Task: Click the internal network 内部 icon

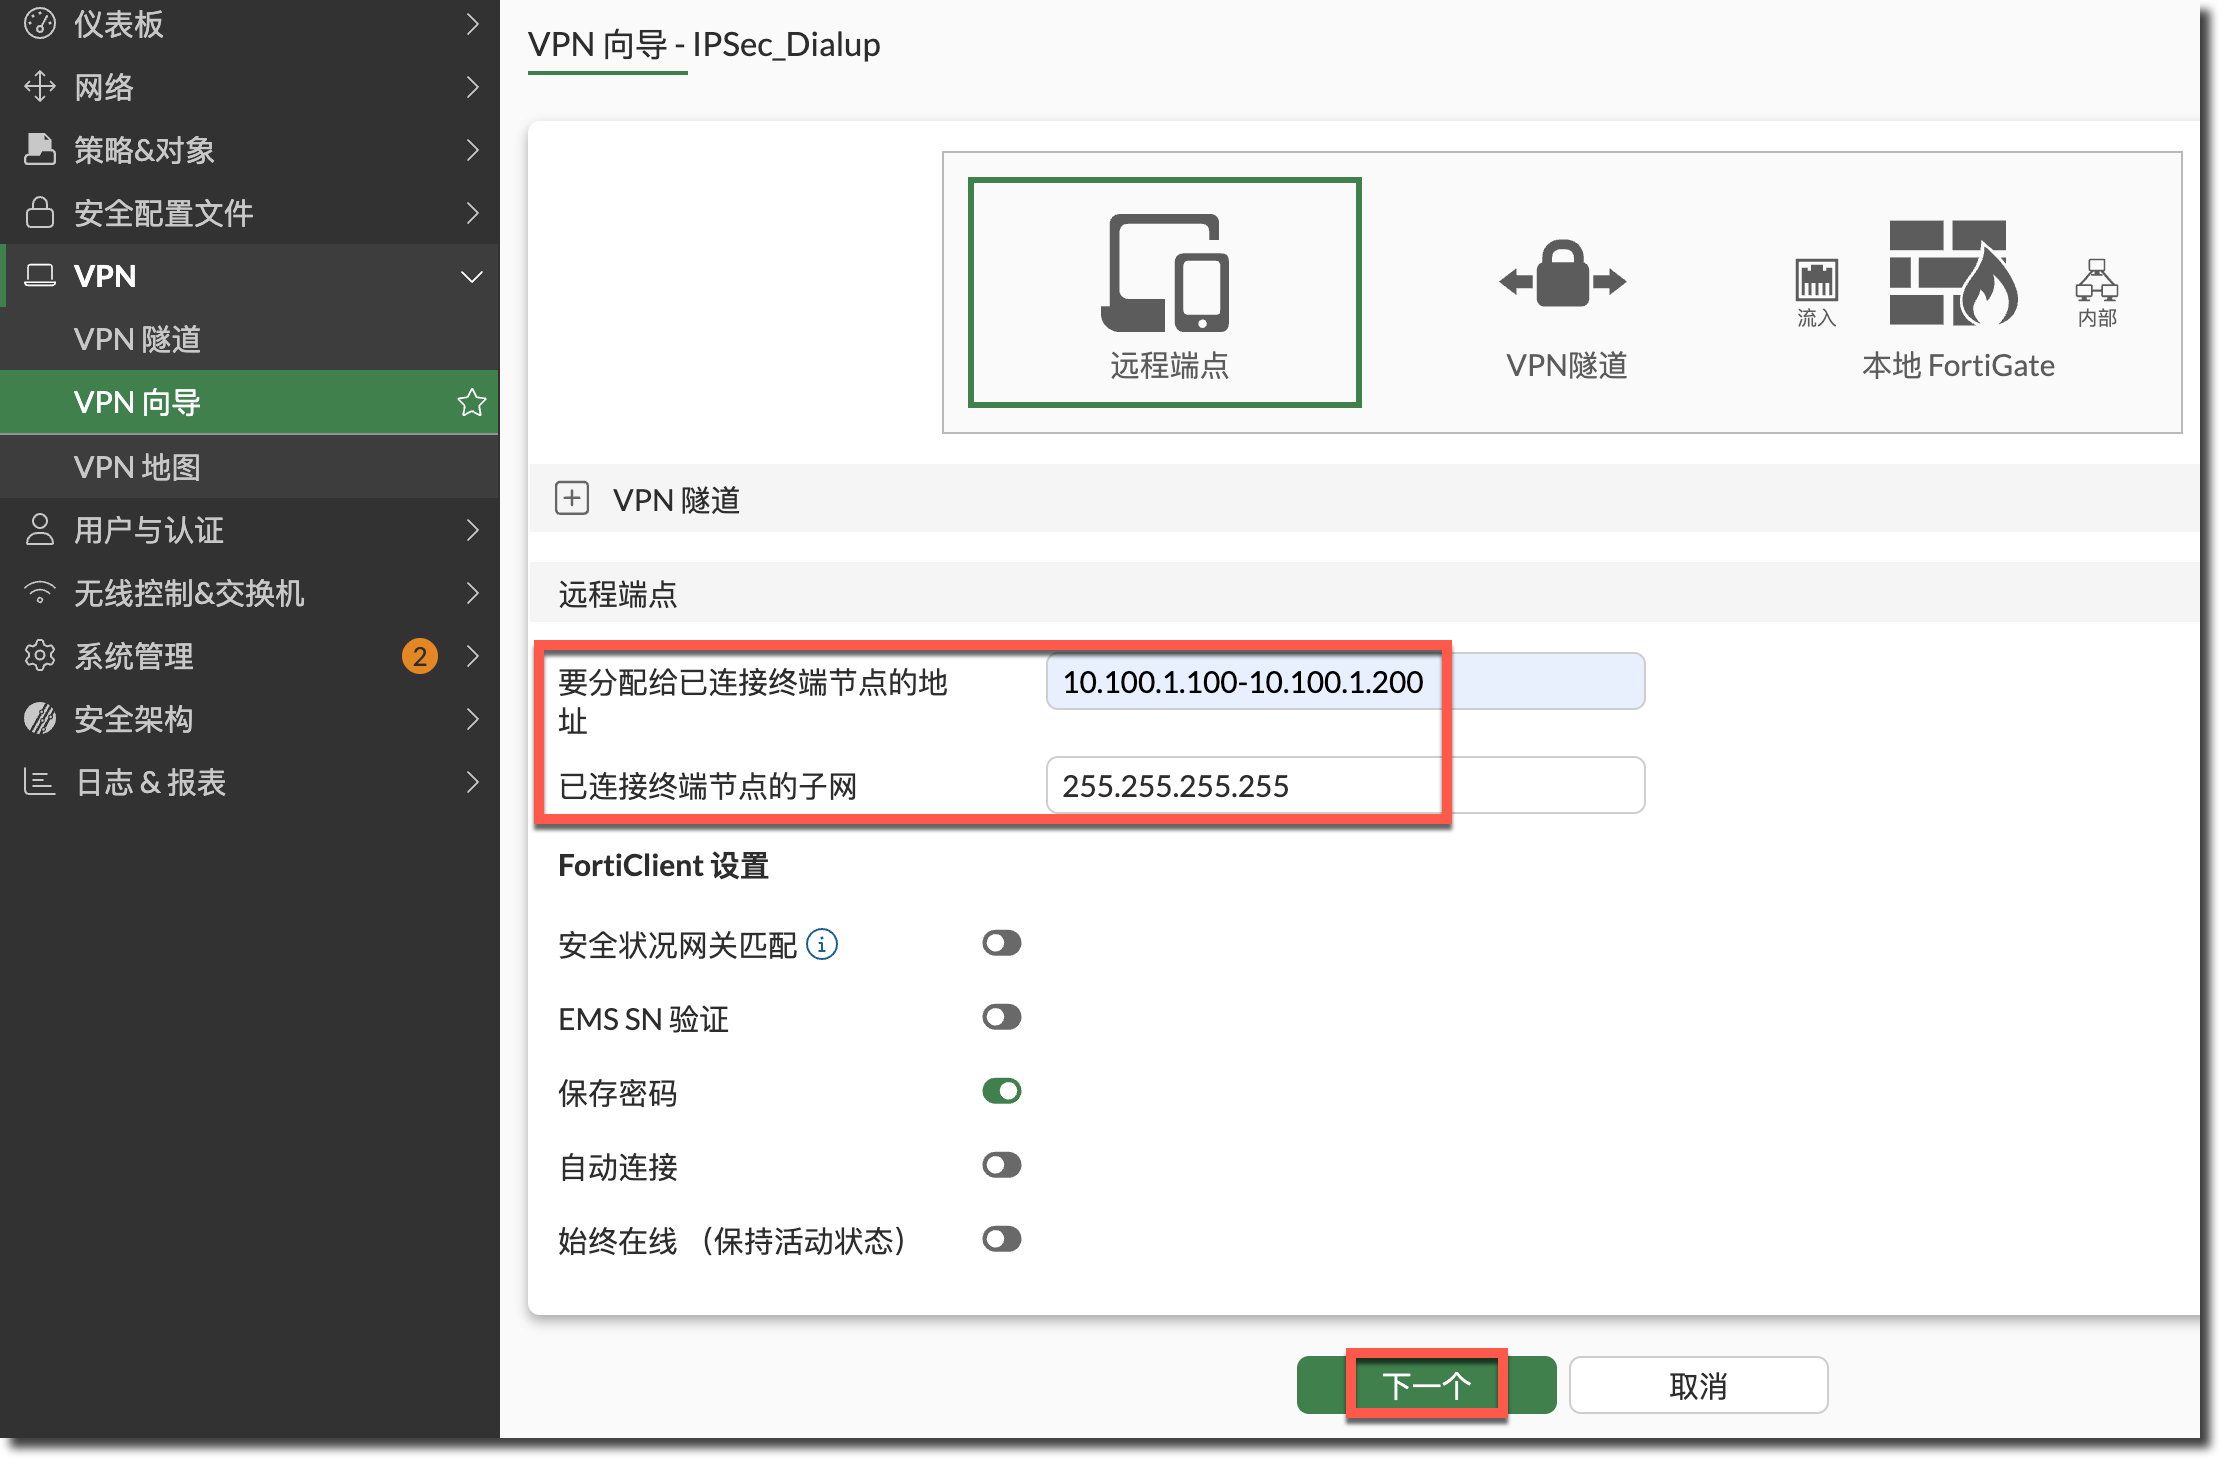Action: tap(2096, 281)
